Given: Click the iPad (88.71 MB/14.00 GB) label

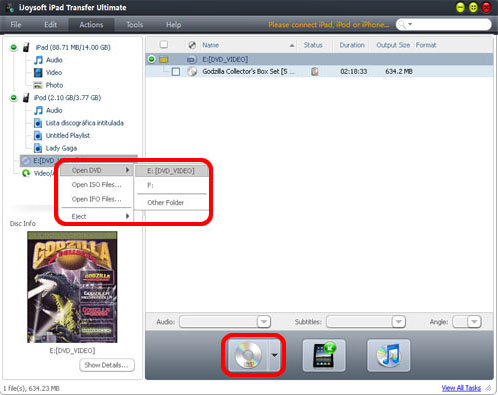Looking at the screenshot, I should (73, 47).
